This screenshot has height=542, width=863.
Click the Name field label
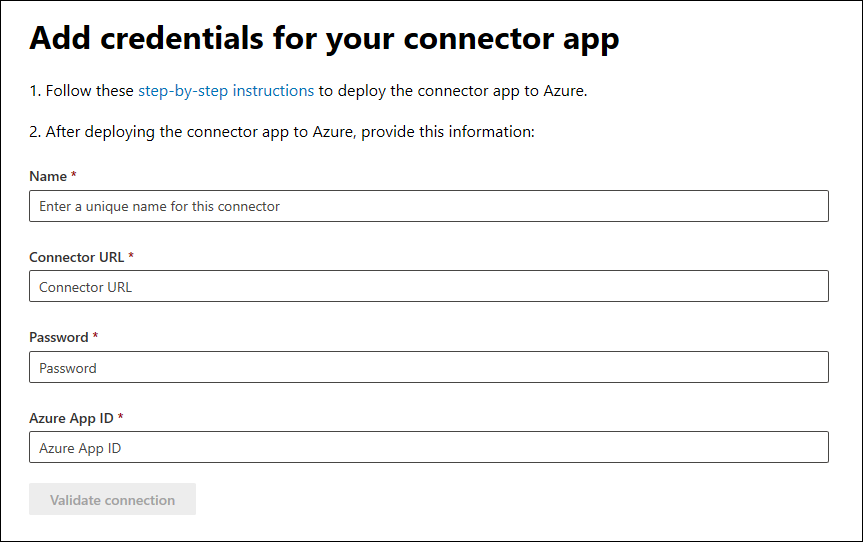tap(47, 177)
